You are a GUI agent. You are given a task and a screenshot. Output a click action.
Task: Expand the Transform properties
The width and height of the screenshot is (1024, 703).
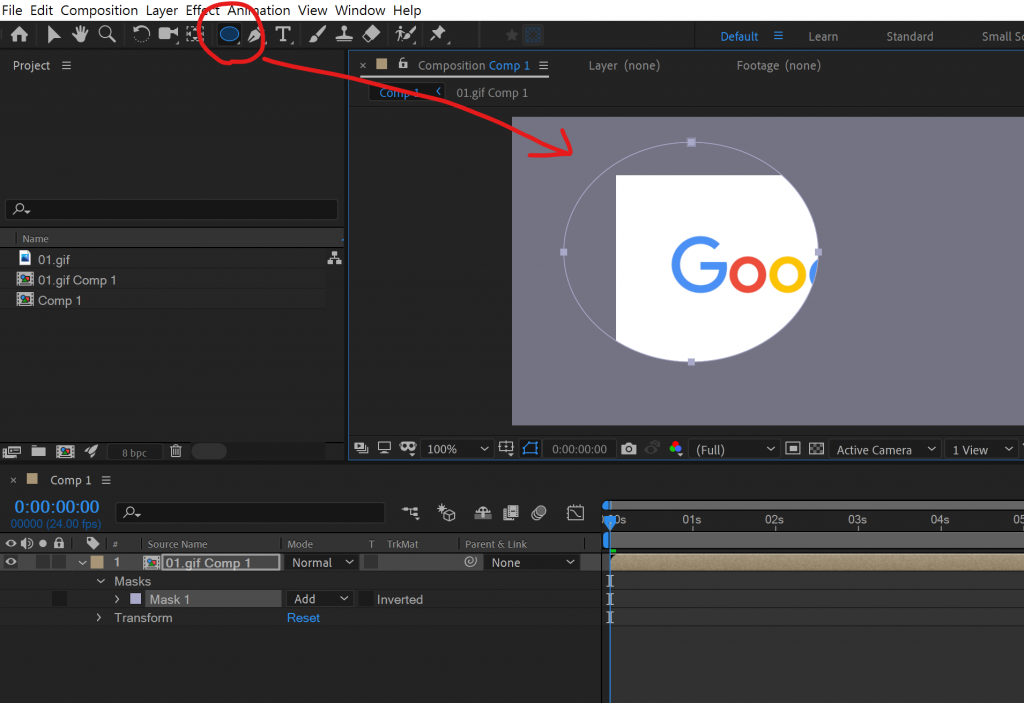point(99,617)
